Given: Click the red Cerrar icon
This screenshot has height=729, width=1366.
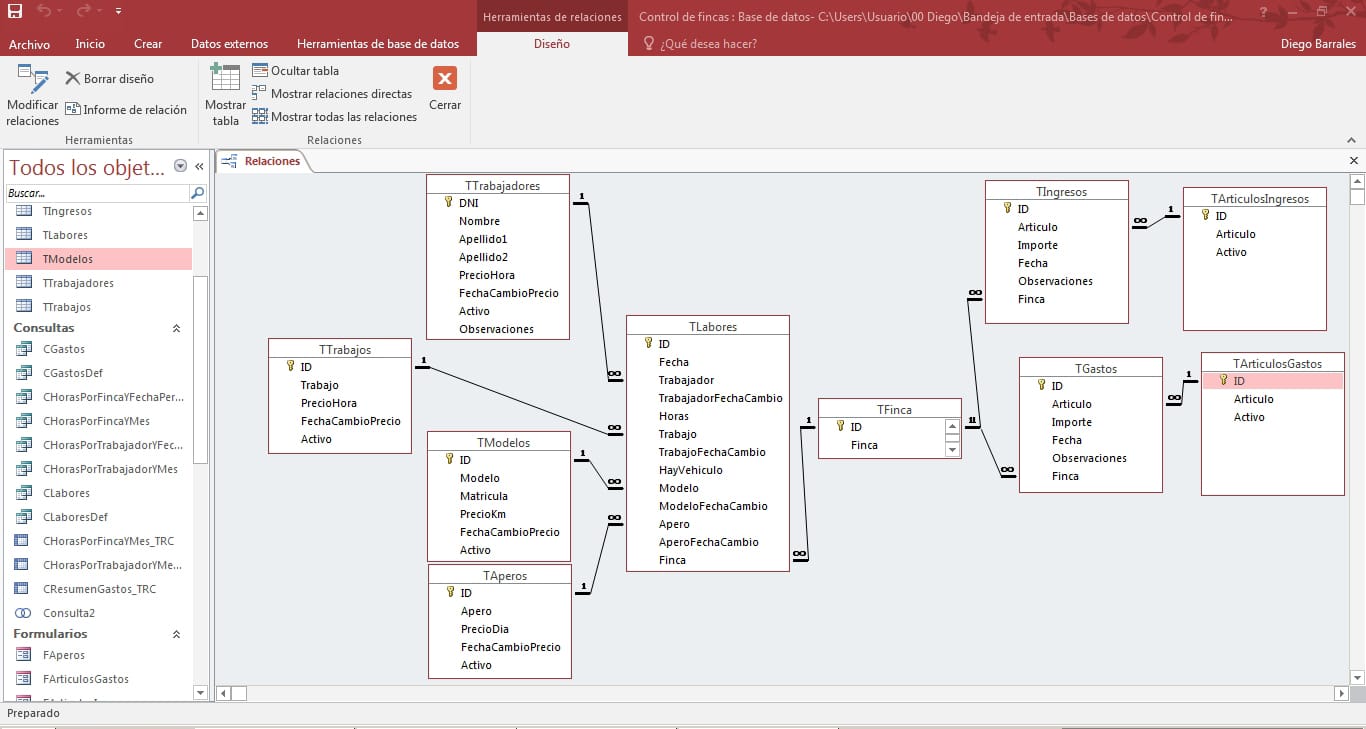Looking at the screenshot, I should coord(445,79).
